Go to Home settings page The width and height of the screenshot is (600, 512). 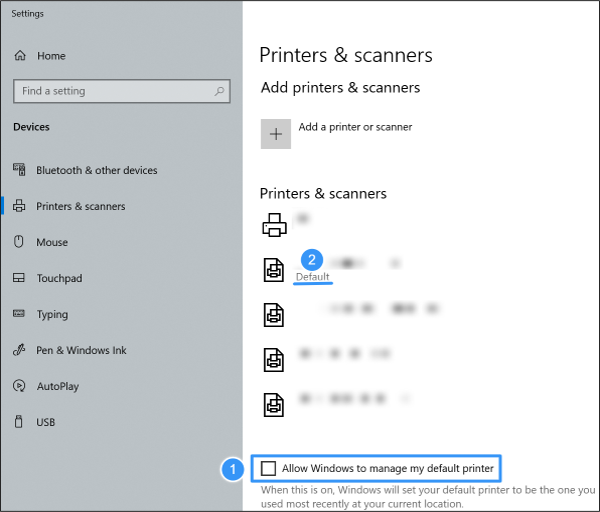[x=51, y=57]
